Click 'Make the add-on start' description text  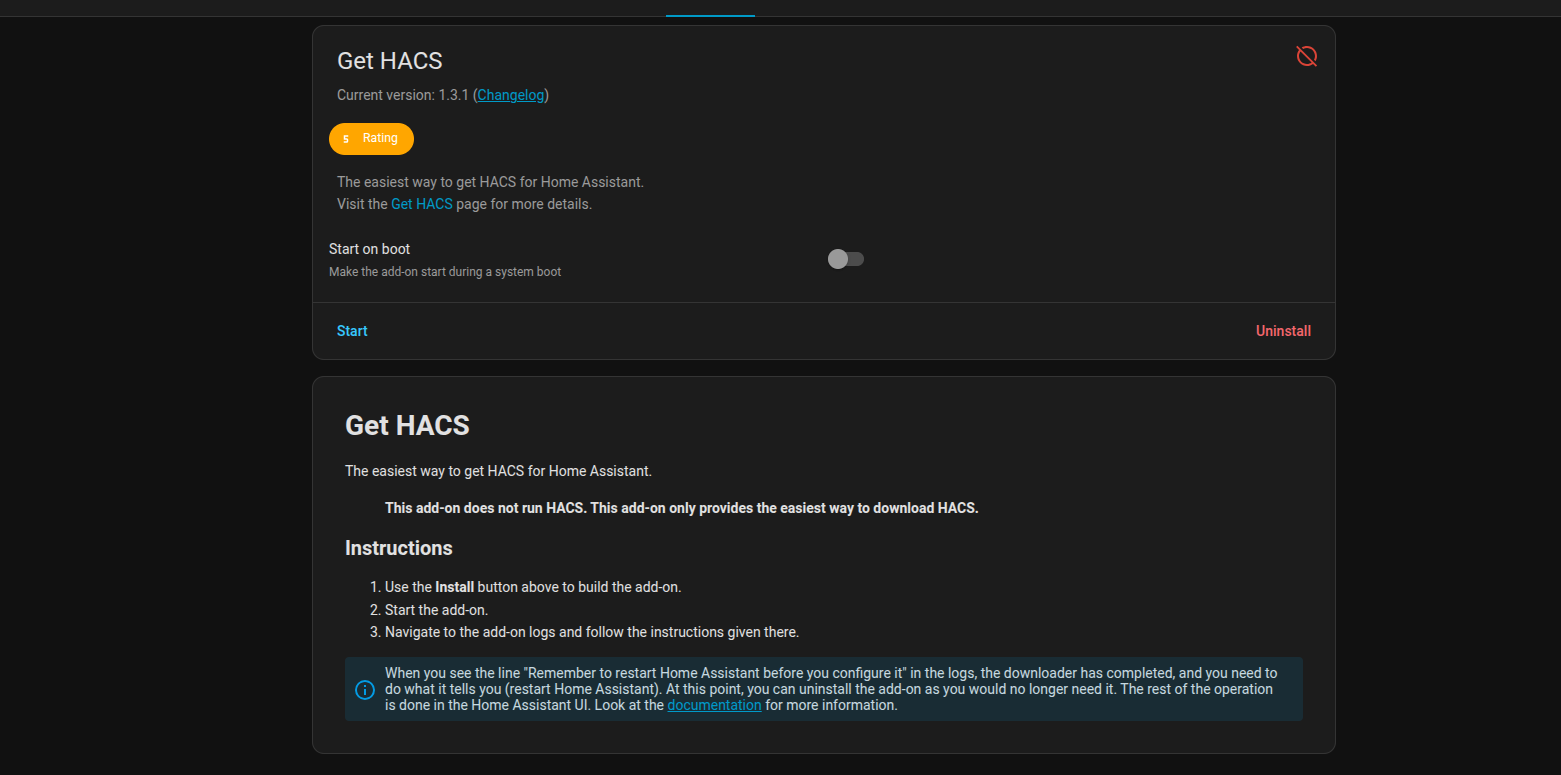(x=445, y=272)
